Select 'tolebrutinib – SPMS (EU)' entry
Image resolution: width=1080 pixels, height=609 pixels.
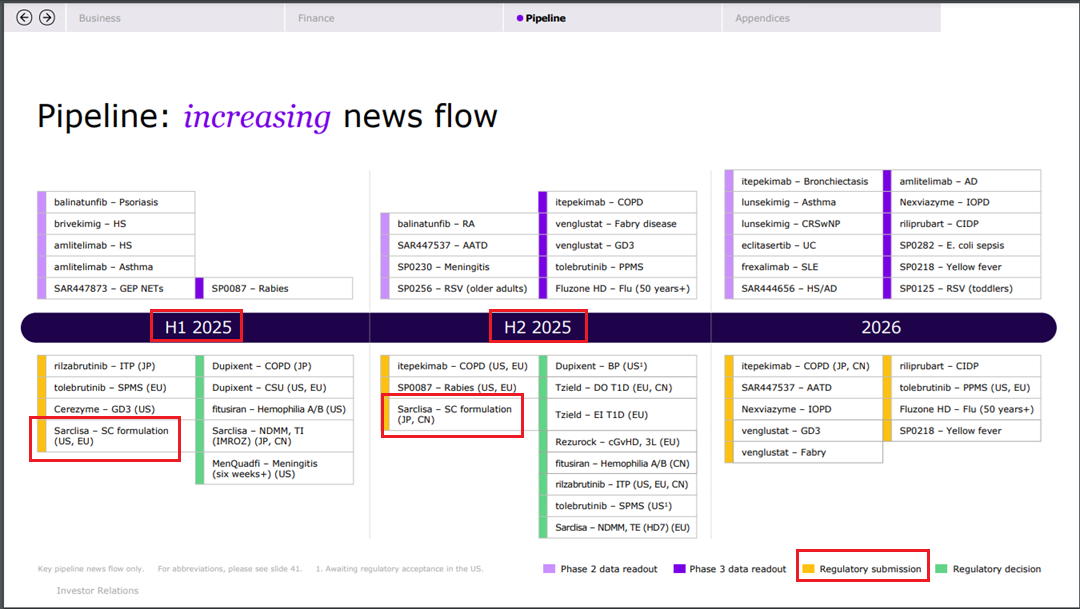pyautogui.click(x=116, y=388)
